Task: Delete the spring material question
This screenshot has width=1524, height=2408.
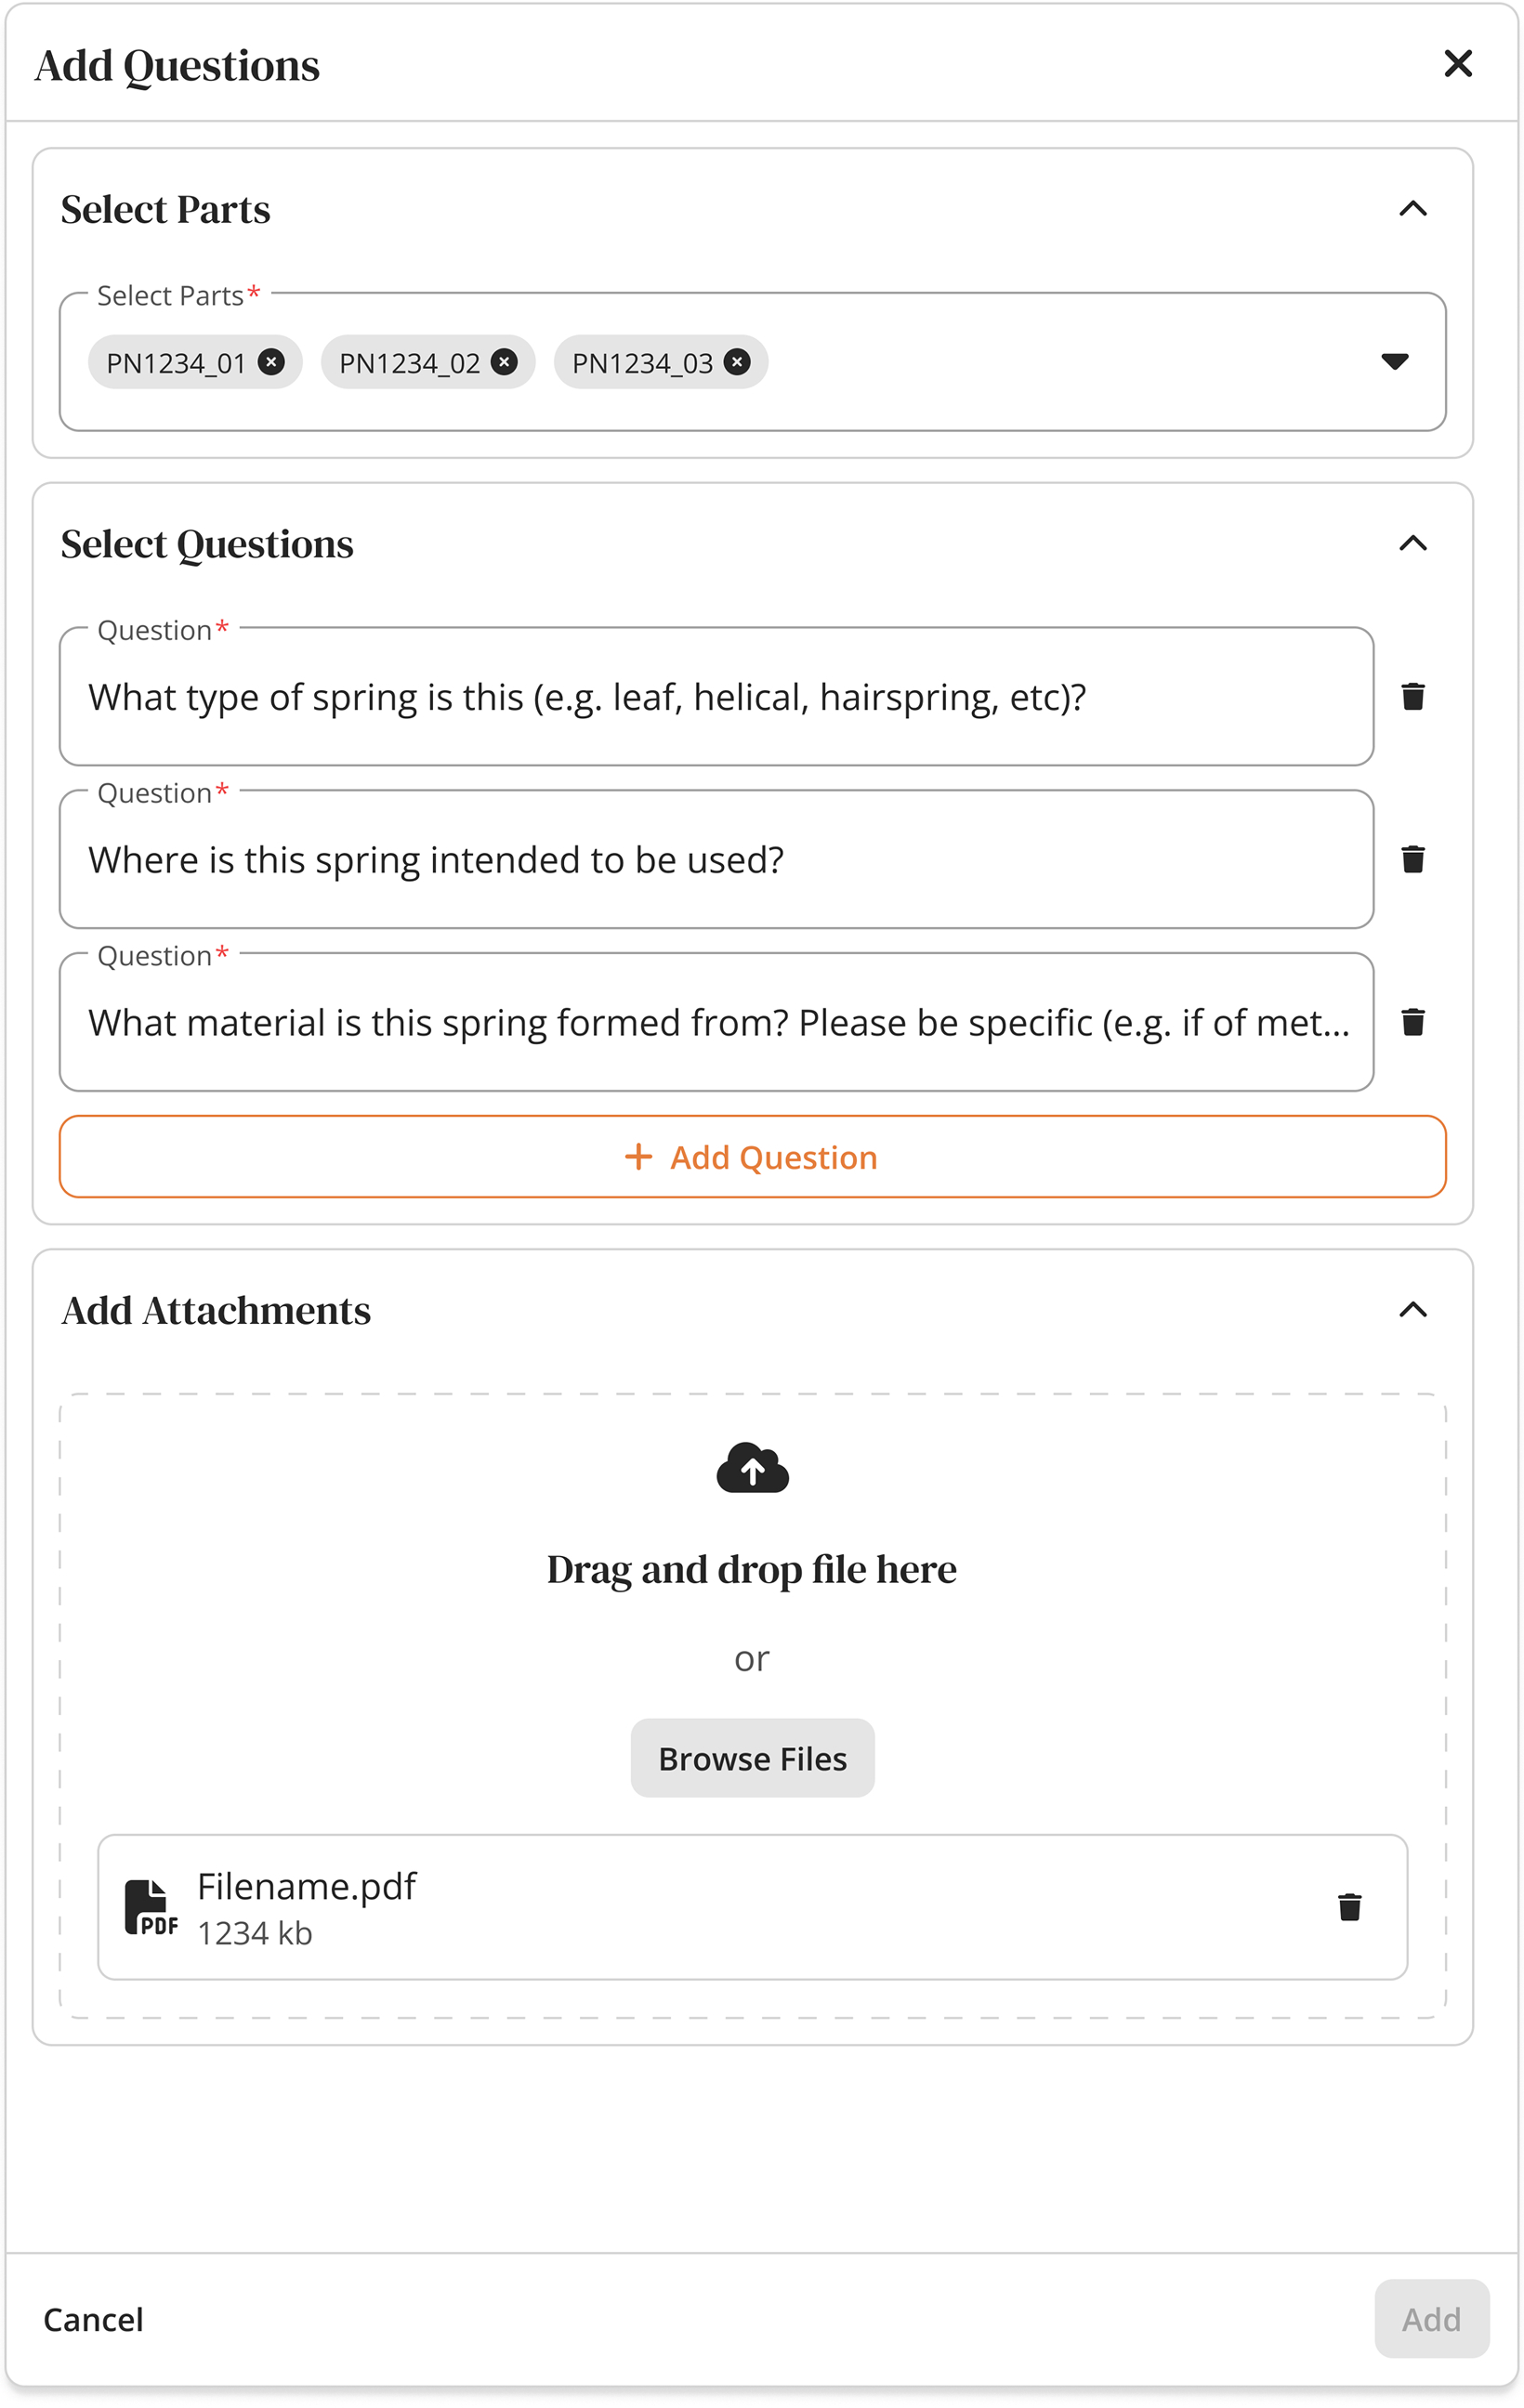Action: (x=1412, y=1022)
